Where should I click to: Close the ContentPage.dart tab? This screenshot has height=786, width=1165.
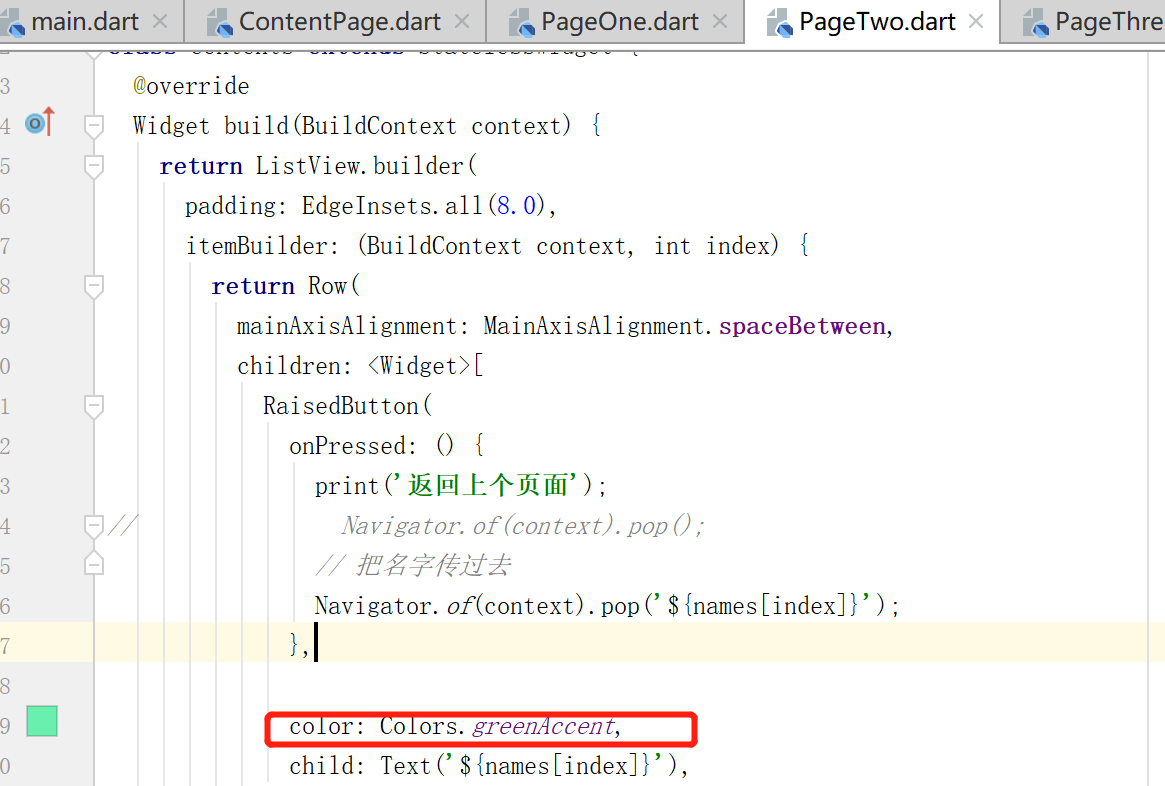[x=462, y=22]
